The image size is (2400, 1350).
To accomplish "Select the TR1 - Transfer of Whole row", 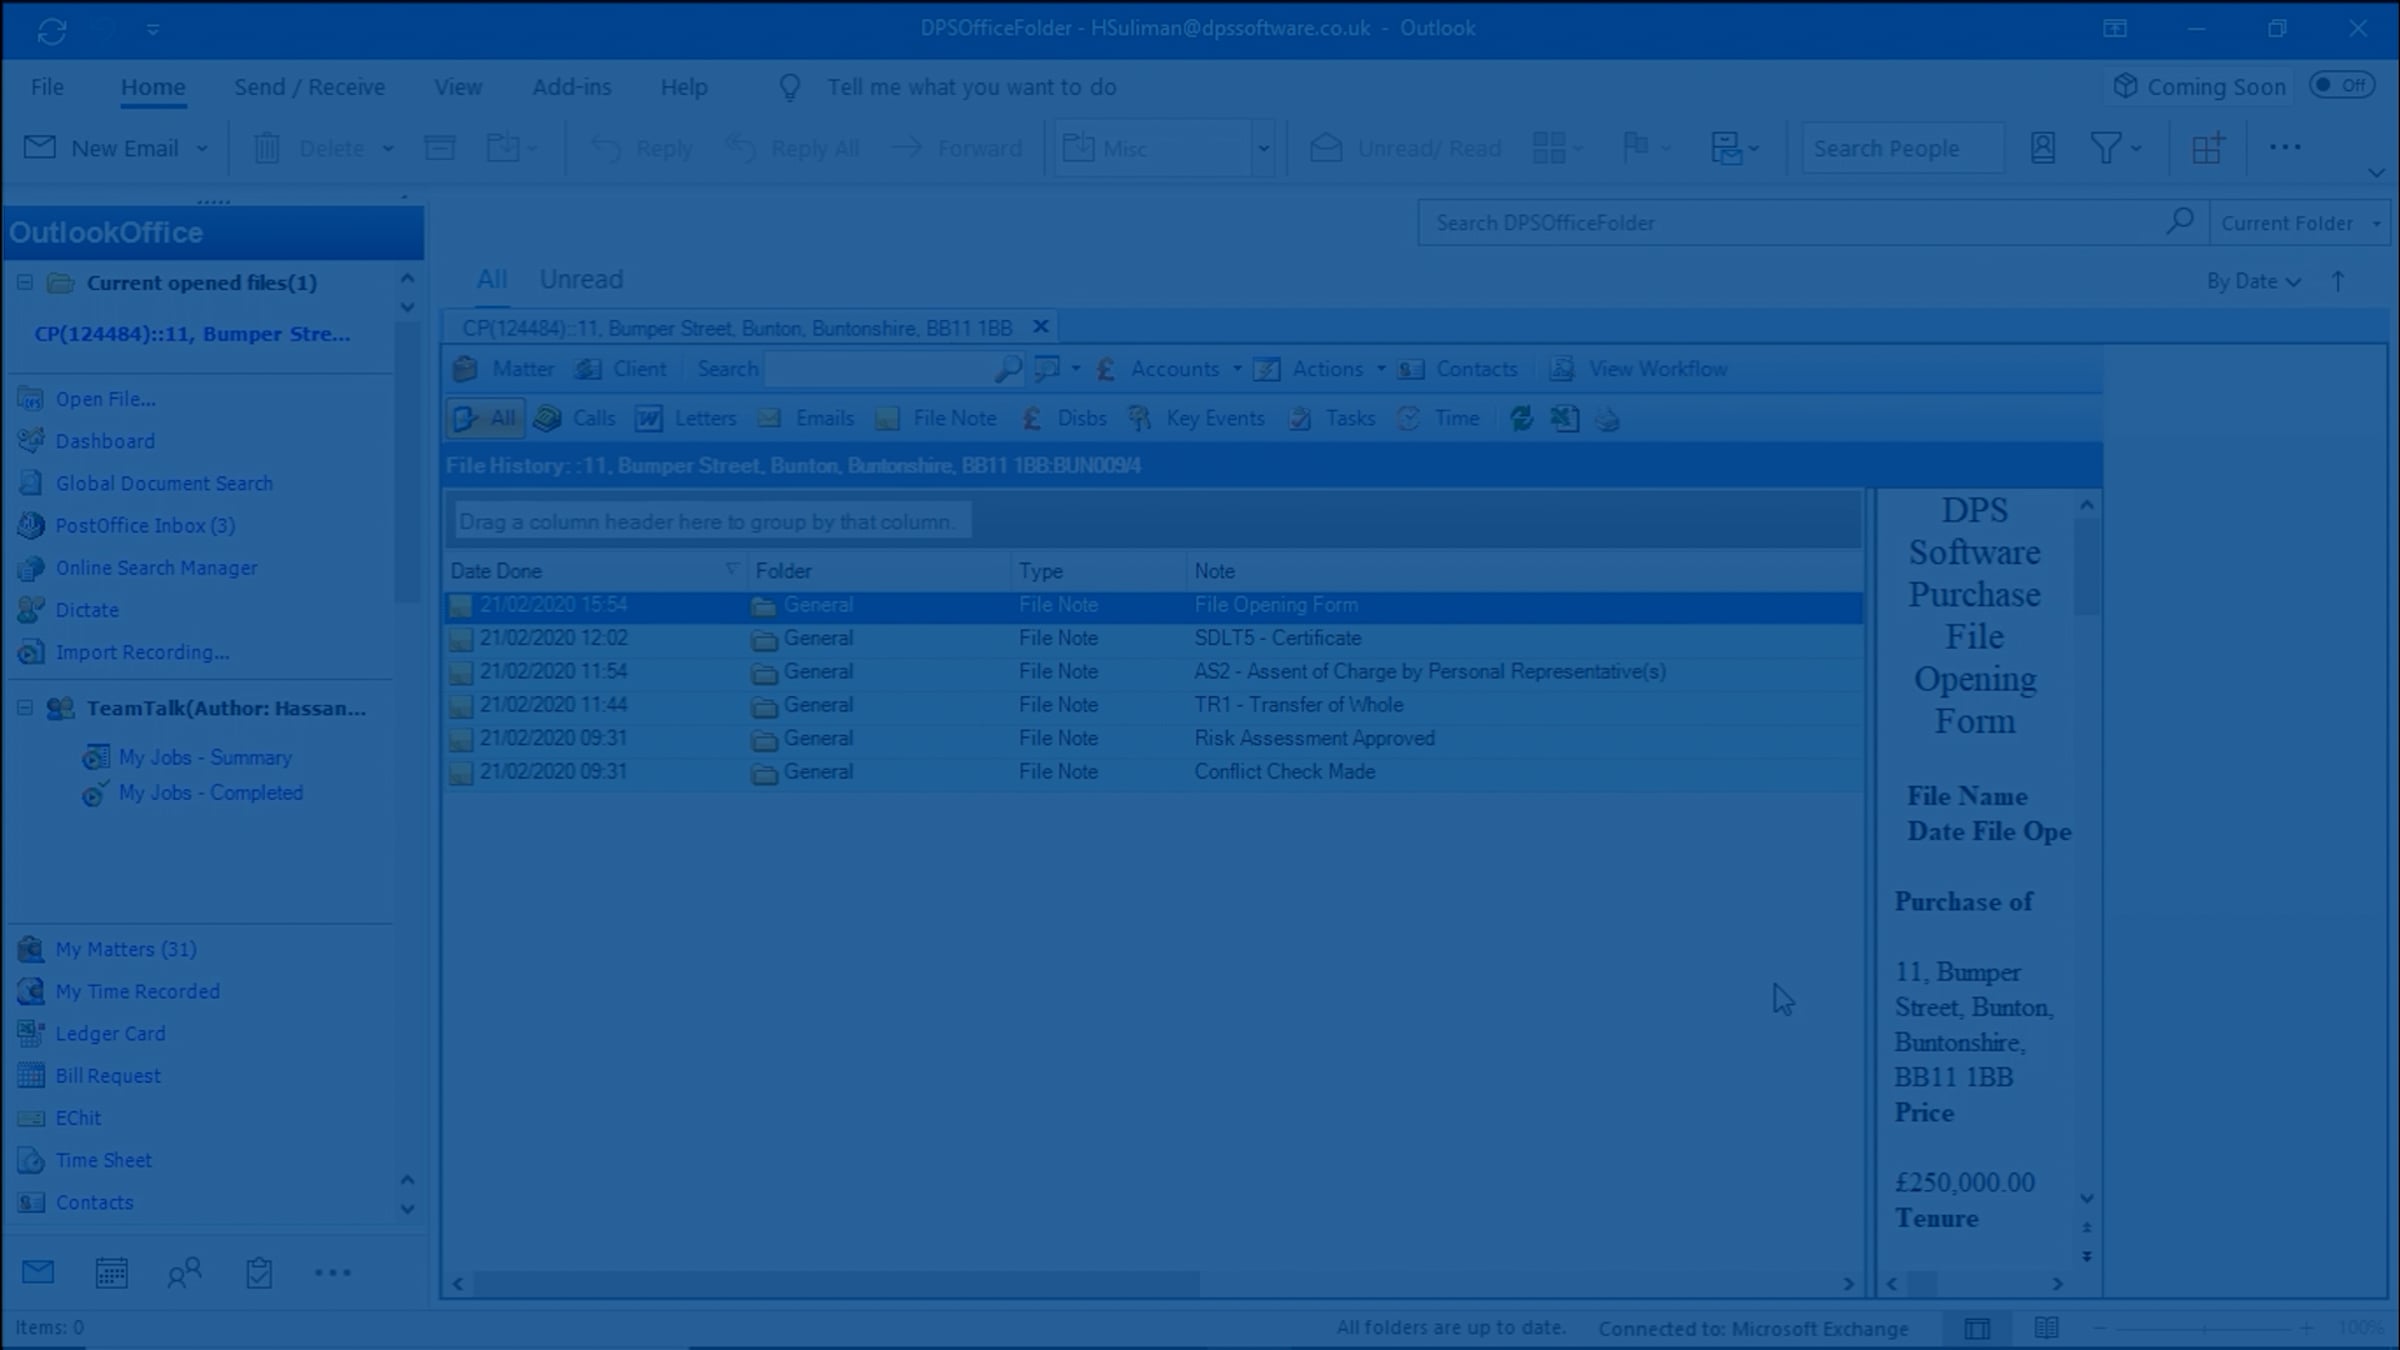I will tap(1153, 705).
